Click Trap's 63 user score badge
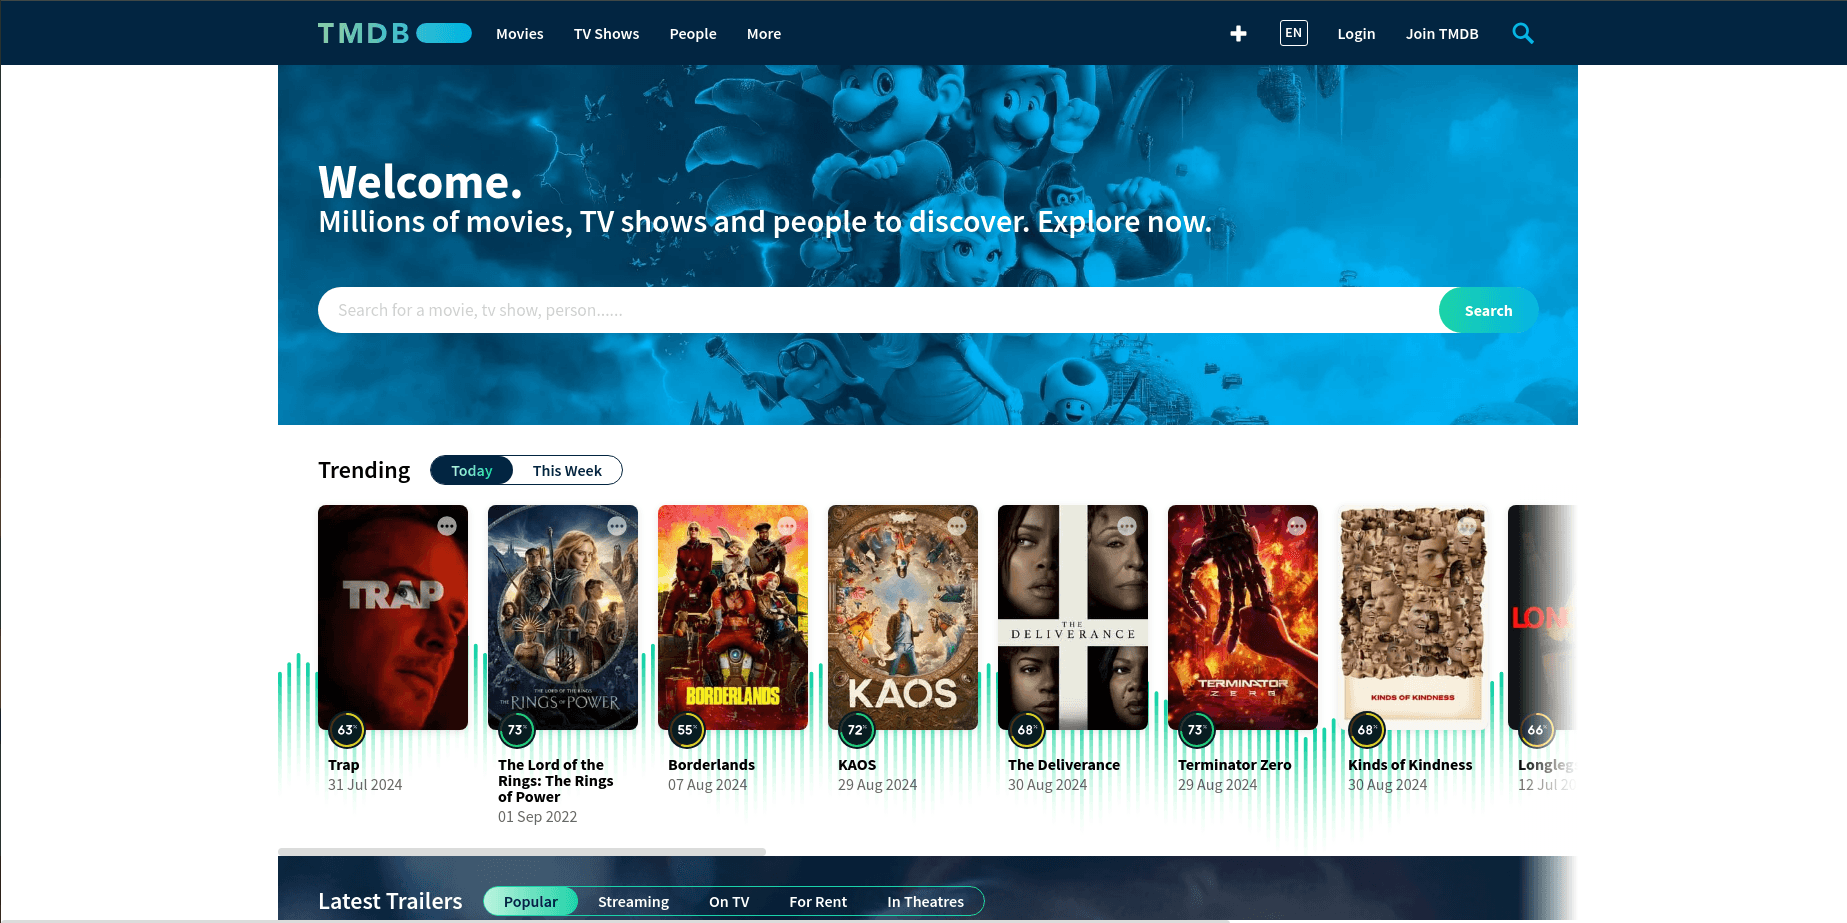The width and height of the screenshot is (1847, 923). pos(346,730)
